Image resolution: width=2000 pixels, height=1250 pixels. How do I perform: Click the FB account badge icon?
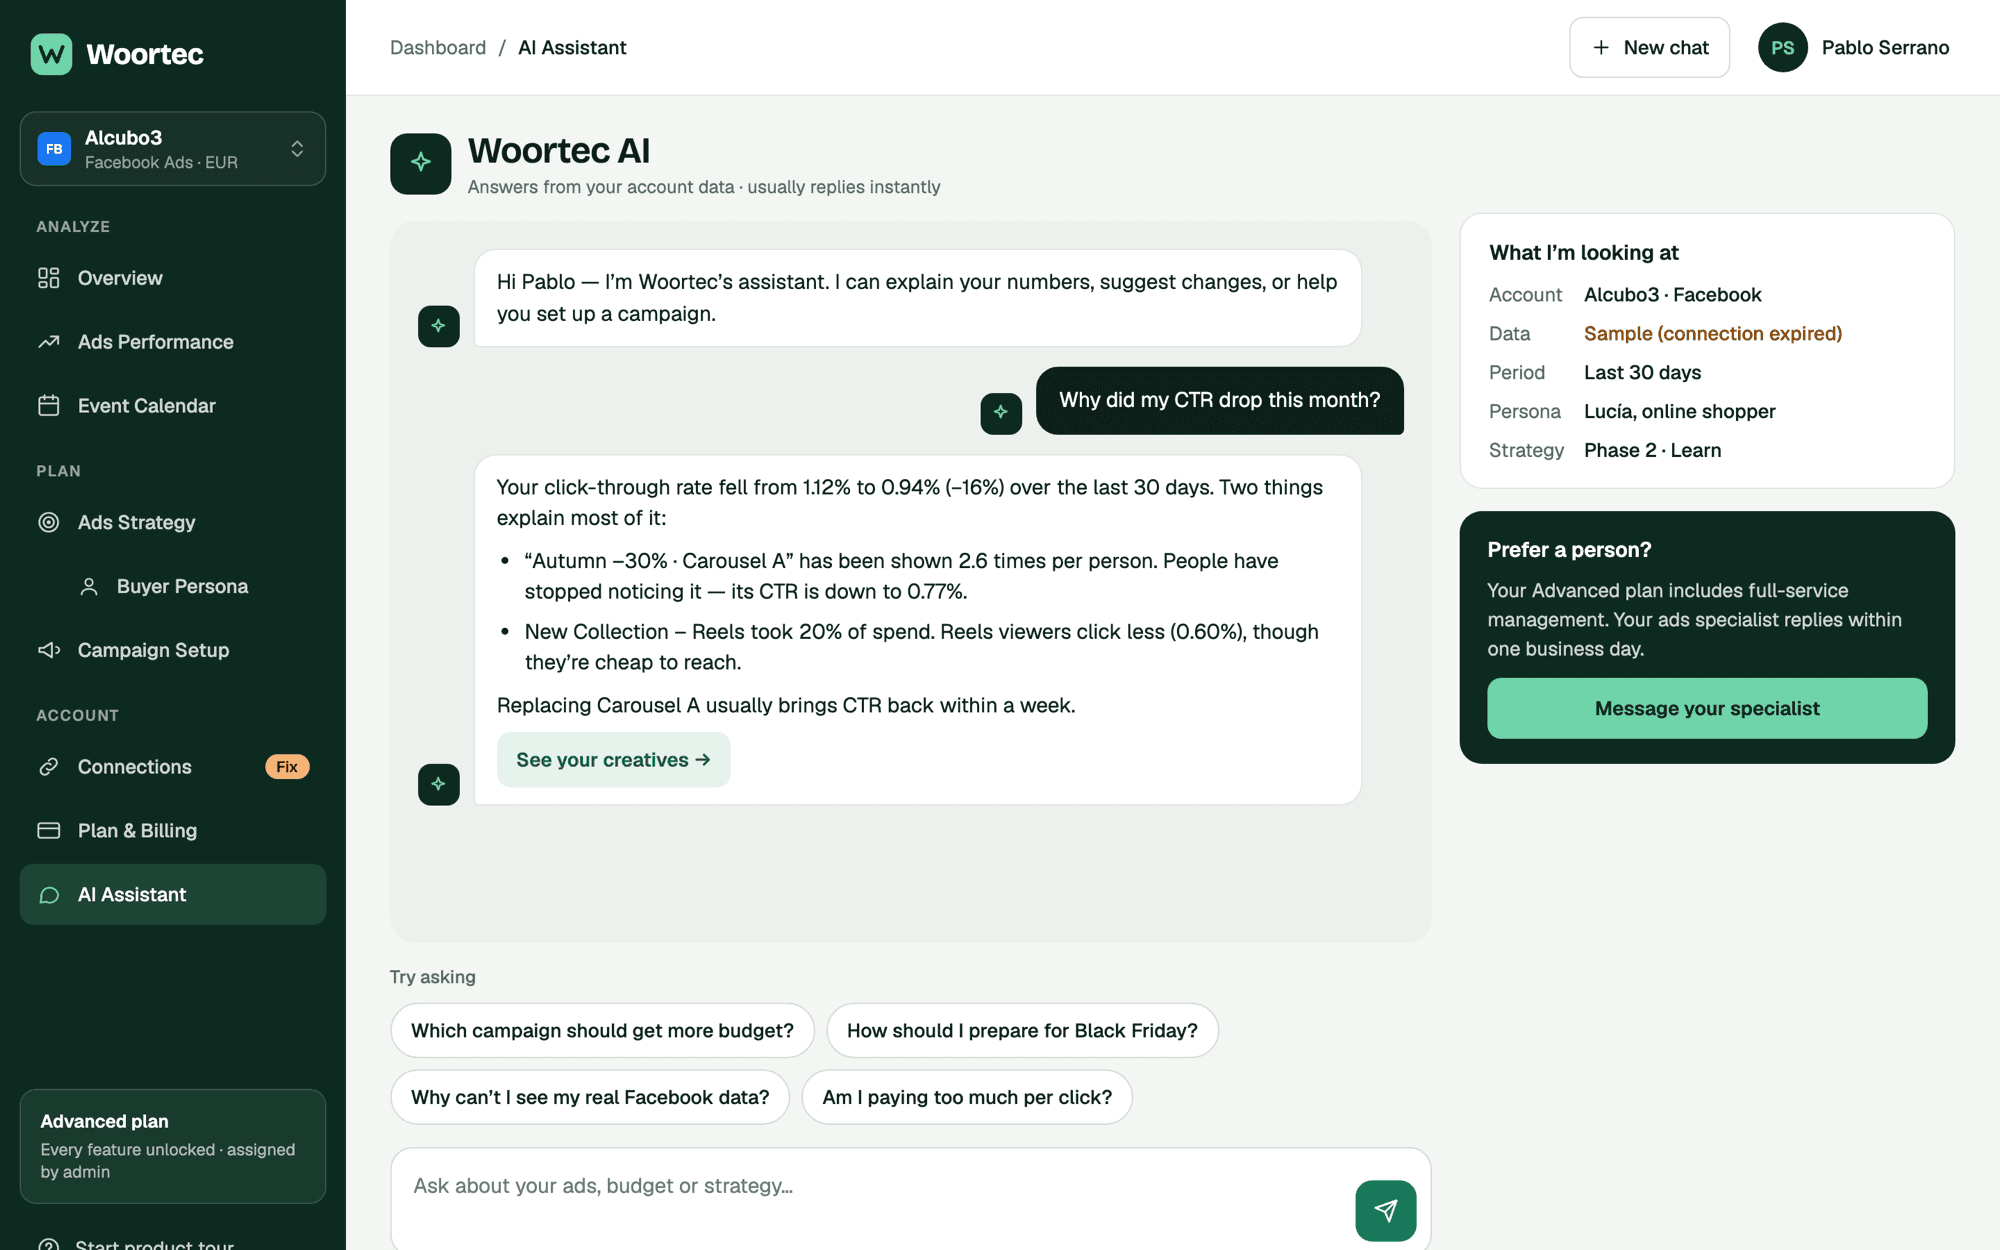pos(54,149)
